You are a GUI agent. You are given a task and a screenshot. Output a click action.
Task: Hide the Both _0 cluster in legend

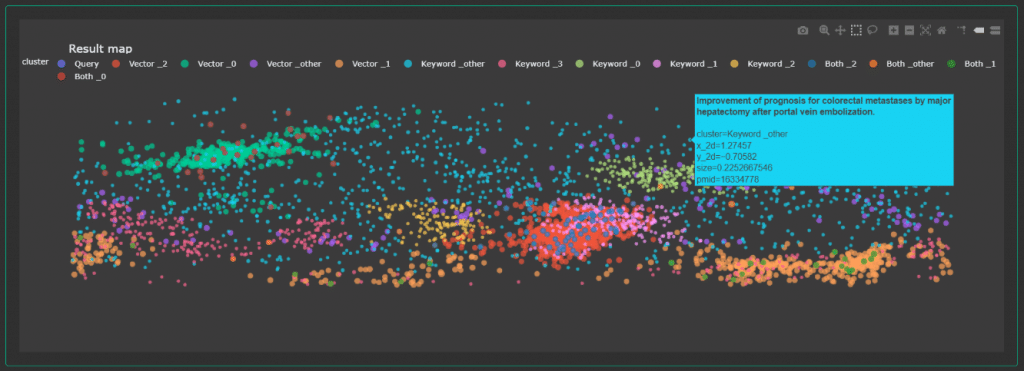[82, 76]
